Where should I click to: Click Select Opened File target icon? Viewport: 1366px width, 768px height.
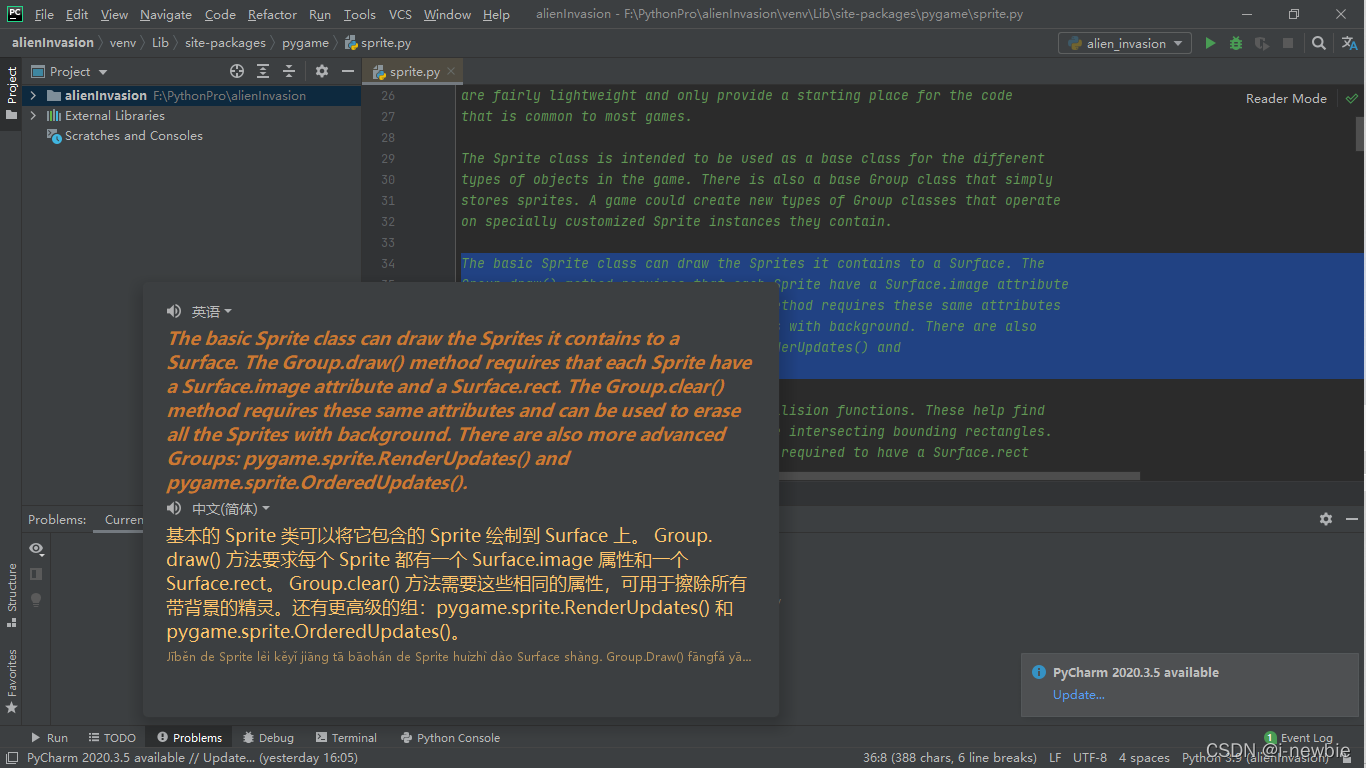(237, 71)
